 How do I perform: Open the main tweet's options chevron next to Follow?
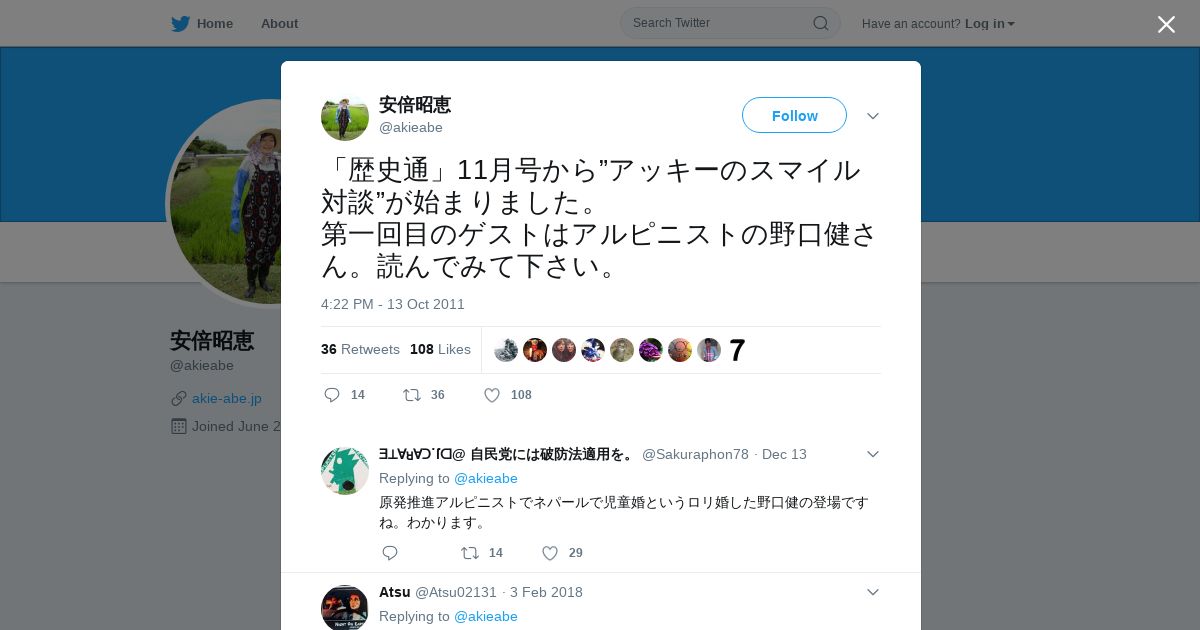[x=873, y=116]
